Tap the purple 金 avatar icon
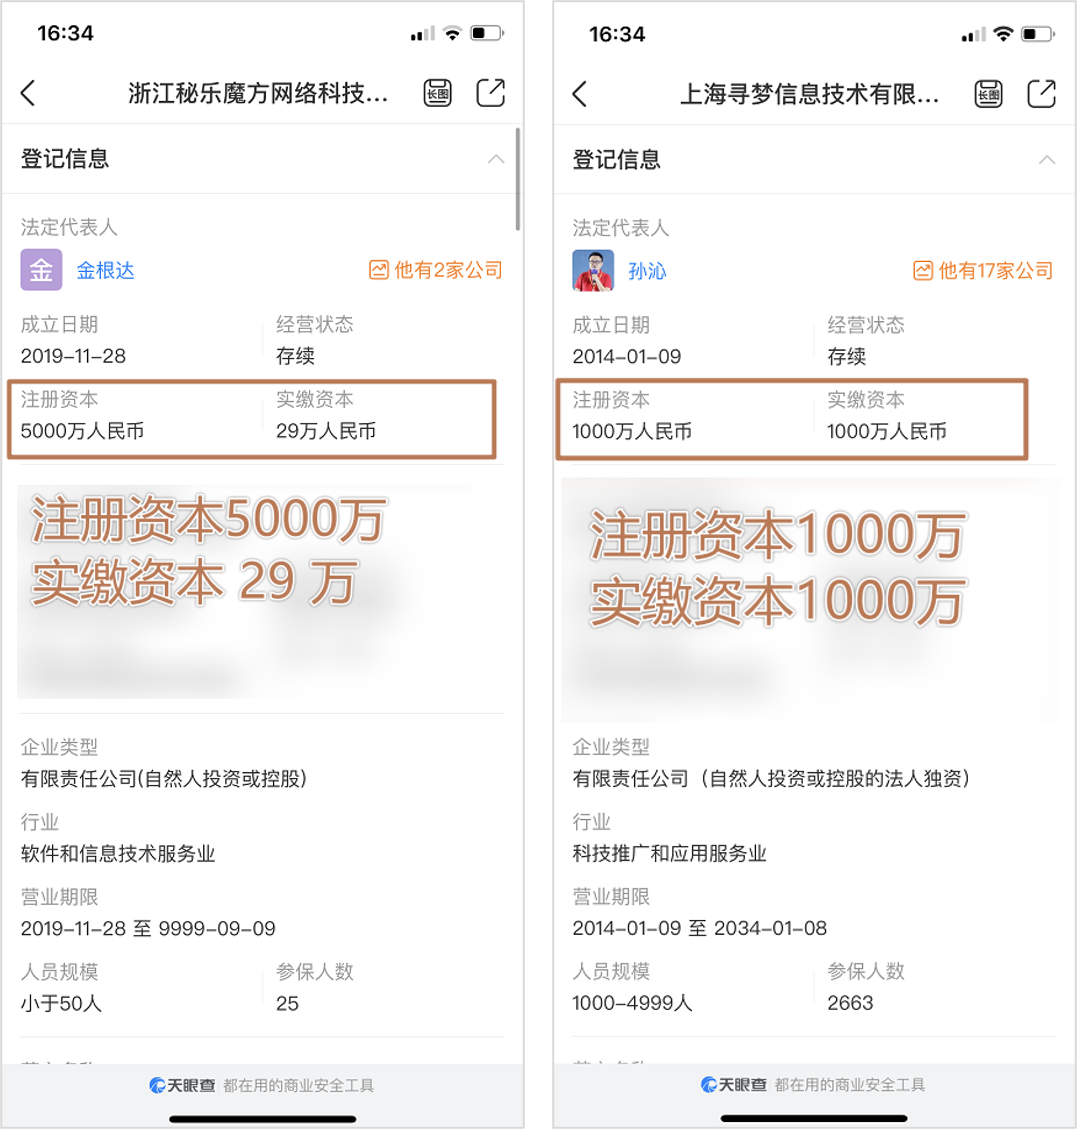The width and height of the screenshot is (1077, 1129). (41, 270)
